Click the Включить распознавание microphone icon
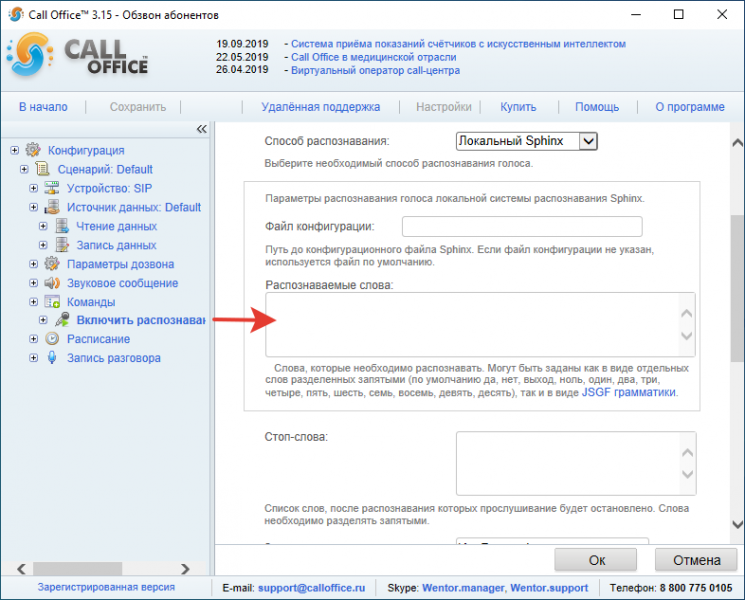This screenshot has width=745, height=600. pyautogui.click(x=62, y=320)
